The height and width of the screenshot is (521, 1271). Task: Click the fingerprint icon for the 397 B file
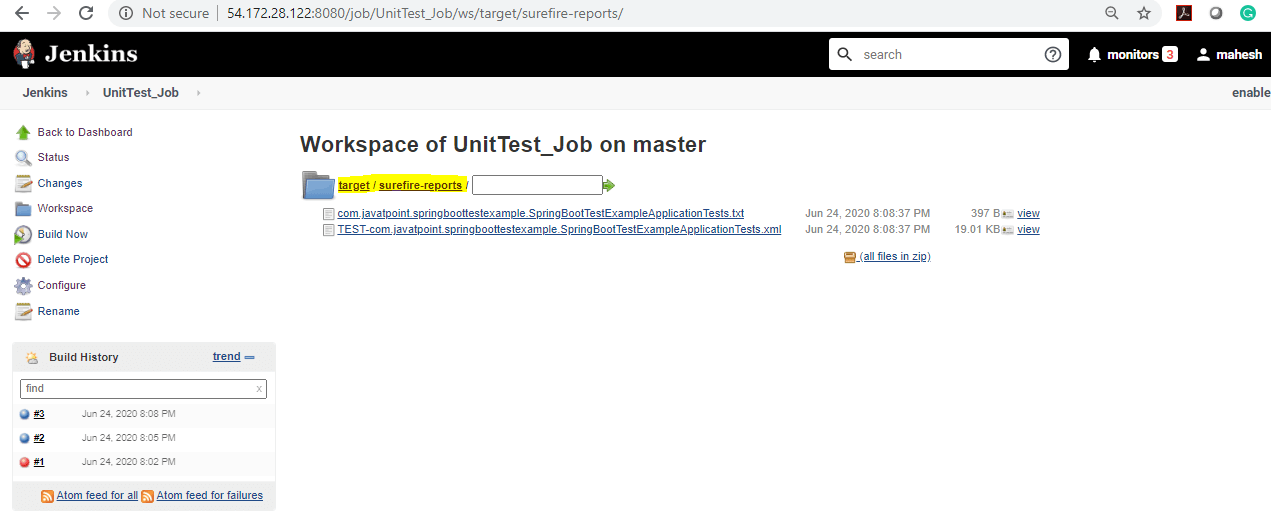1007,214
